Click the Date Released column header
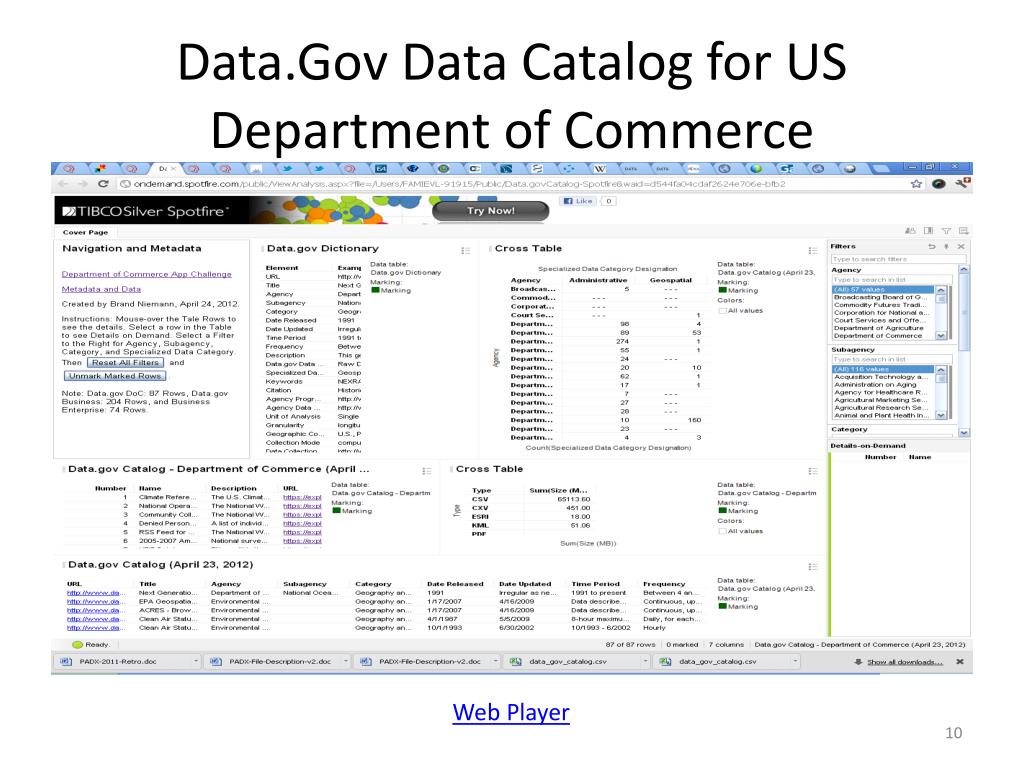The height and width of the screenshot is (768, 1024). point(455,584)
